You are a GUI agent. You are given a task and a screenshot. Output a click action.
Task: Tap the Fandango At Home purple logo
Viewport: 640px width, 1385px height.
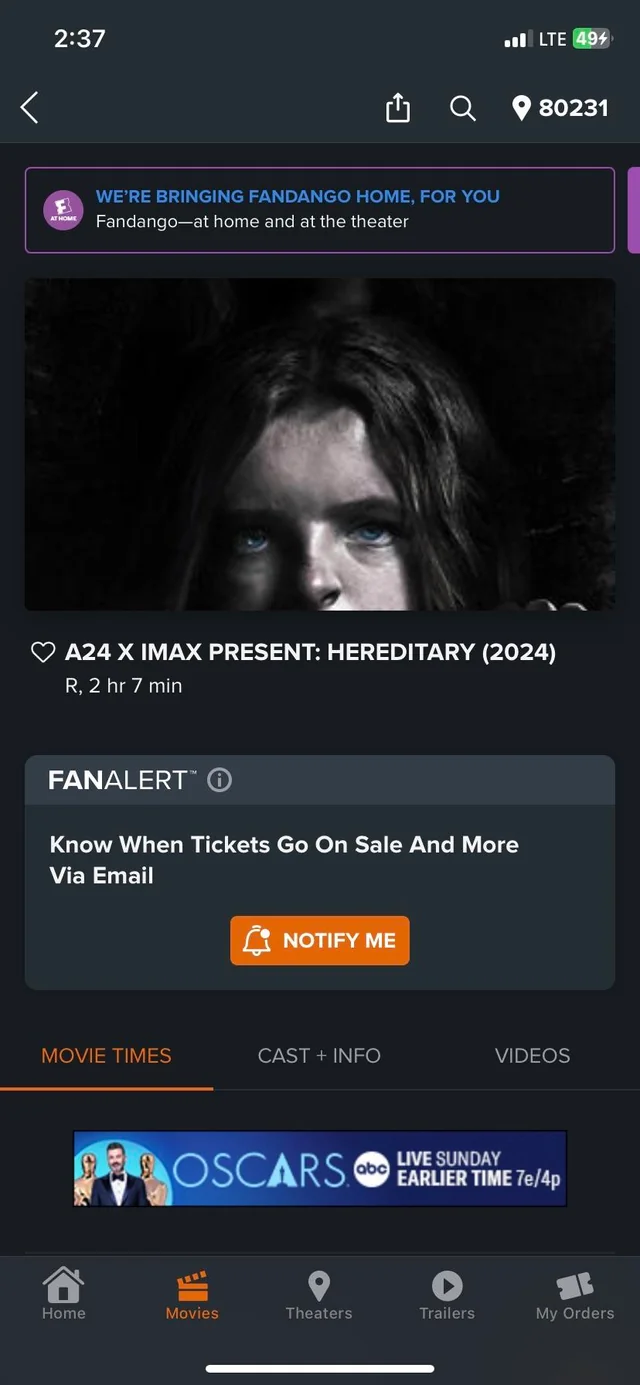[64, 210]
